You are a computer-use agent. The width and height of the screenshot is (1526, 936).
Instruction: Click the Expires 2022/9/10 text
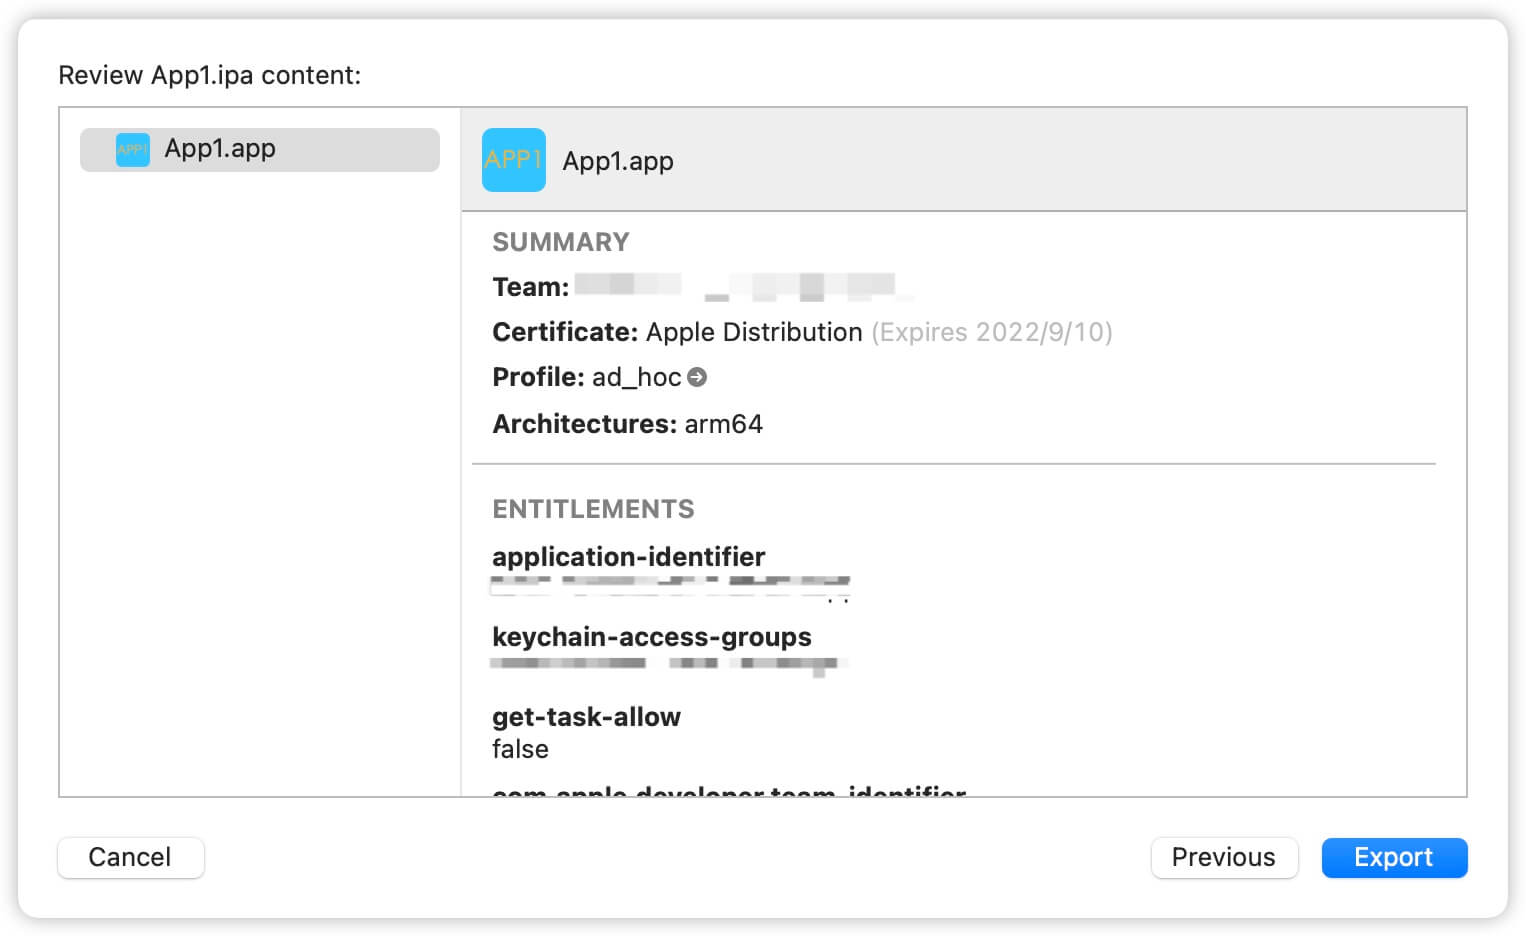coord(992,332)
